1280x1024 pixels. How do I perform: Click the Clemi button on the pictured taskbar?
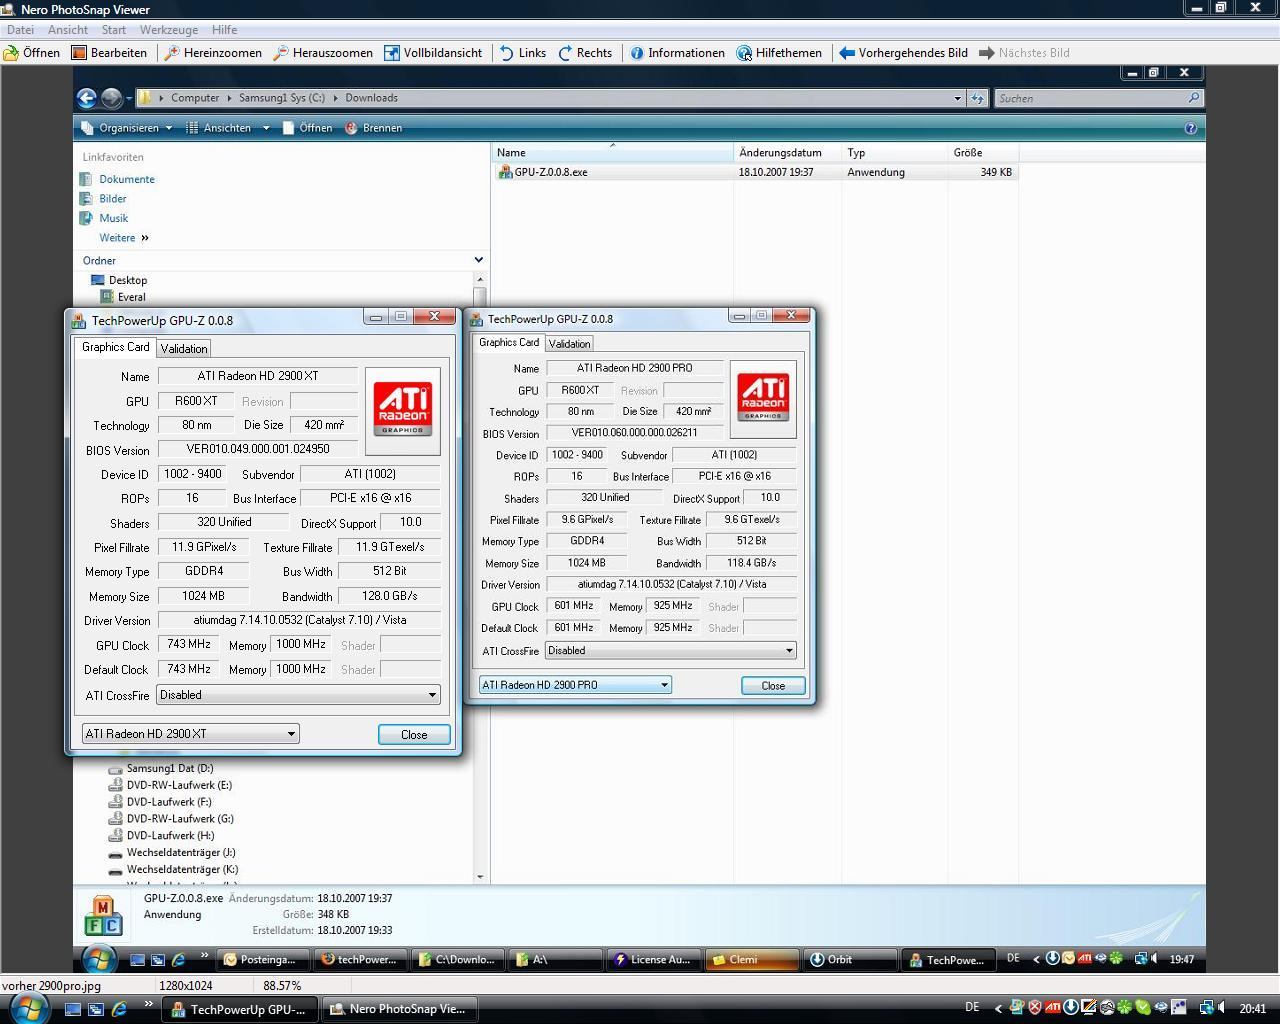click(752, 959)
